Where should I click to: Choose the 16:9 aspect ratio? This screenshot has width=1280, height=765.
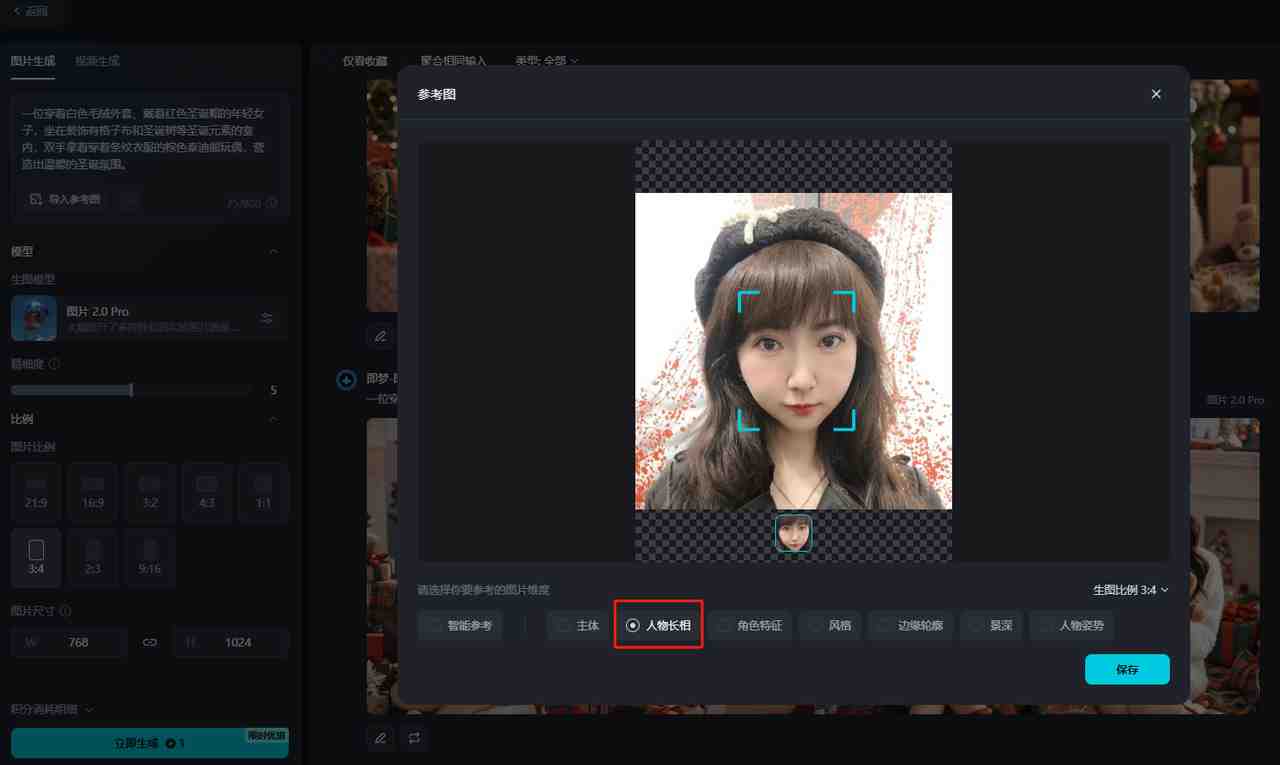coord(93,492)
